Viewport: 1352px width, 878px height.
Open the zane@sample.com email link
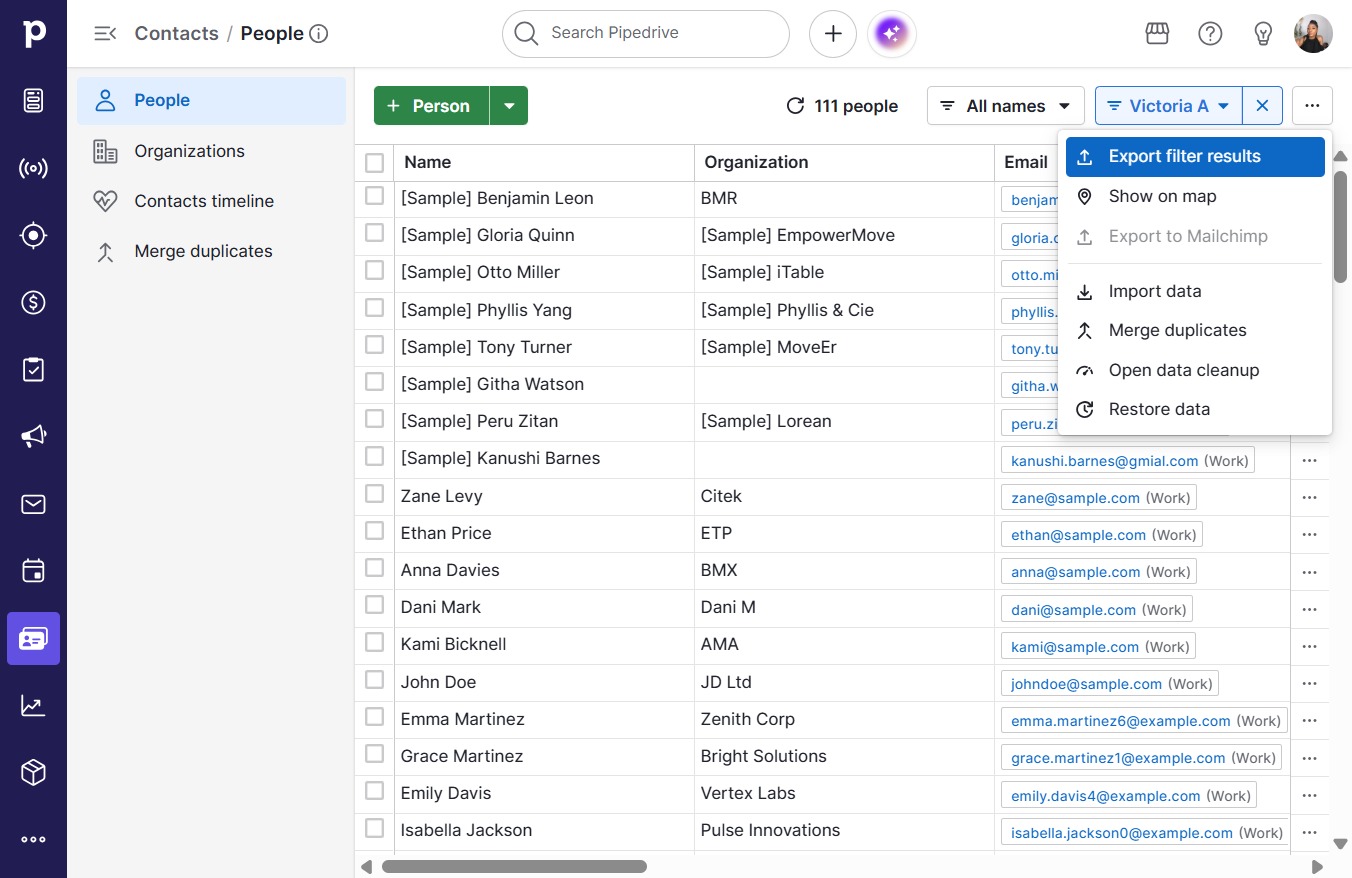(x=1075, y=498)
